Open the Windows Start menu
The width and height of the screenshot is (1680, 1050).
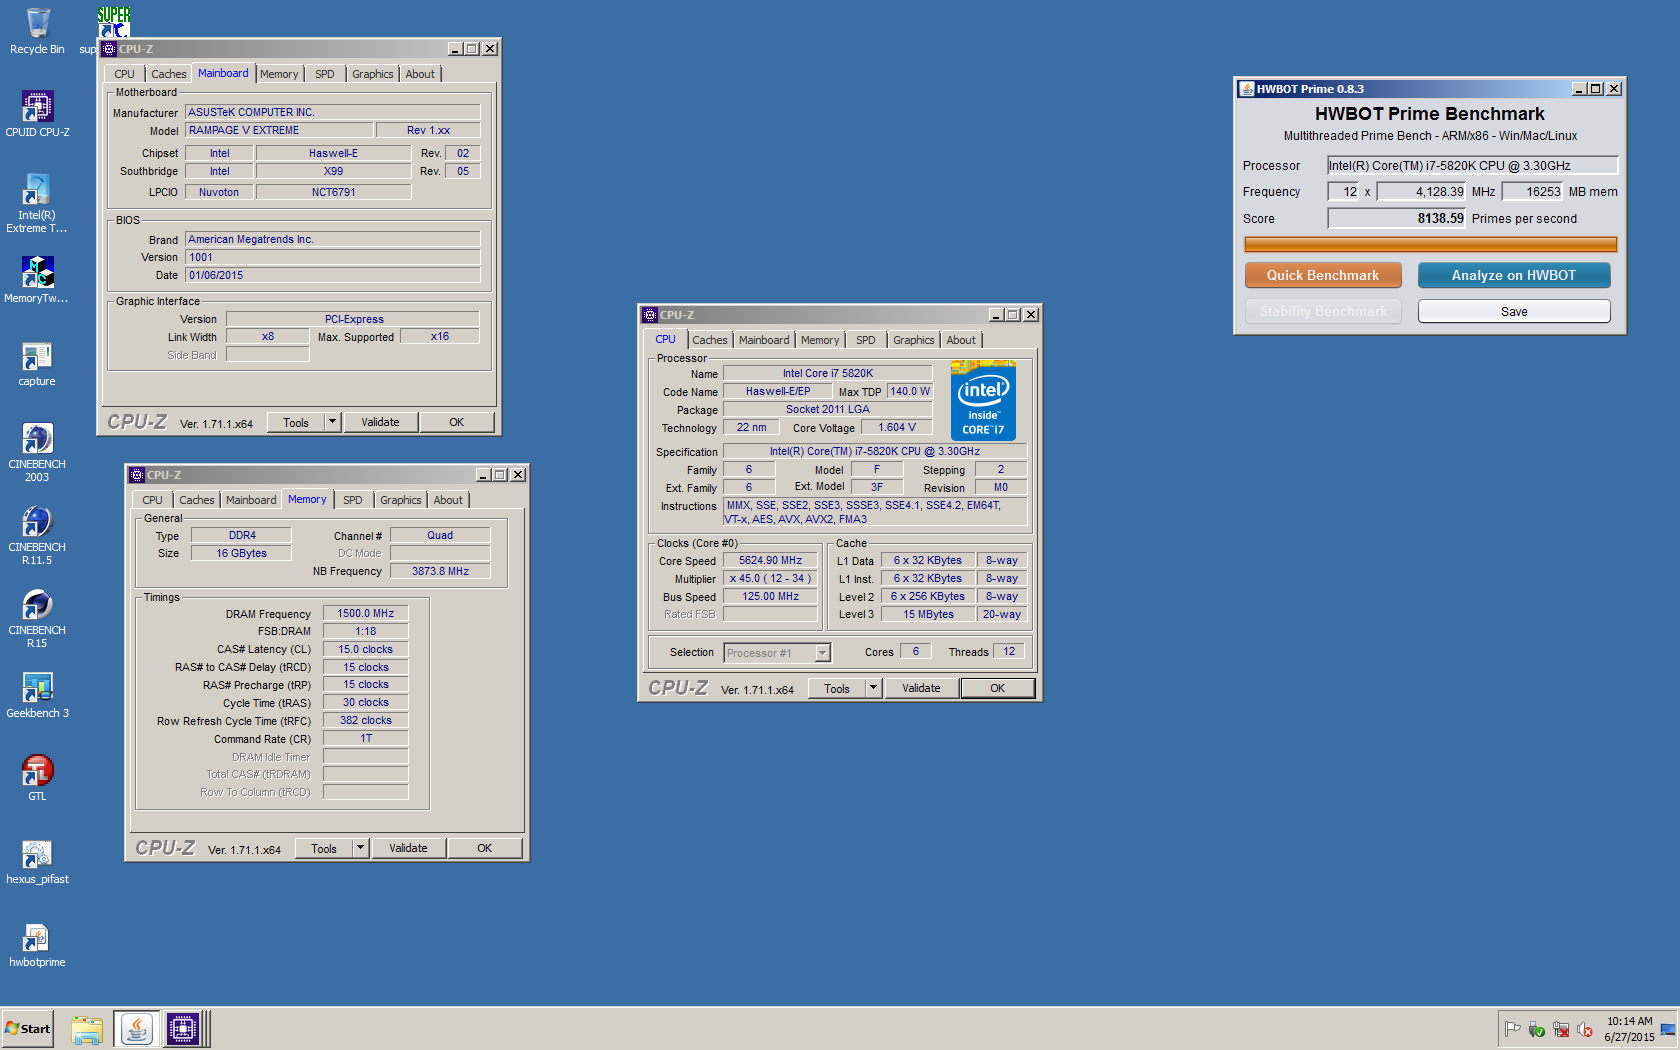click(x=27, y=1029)
